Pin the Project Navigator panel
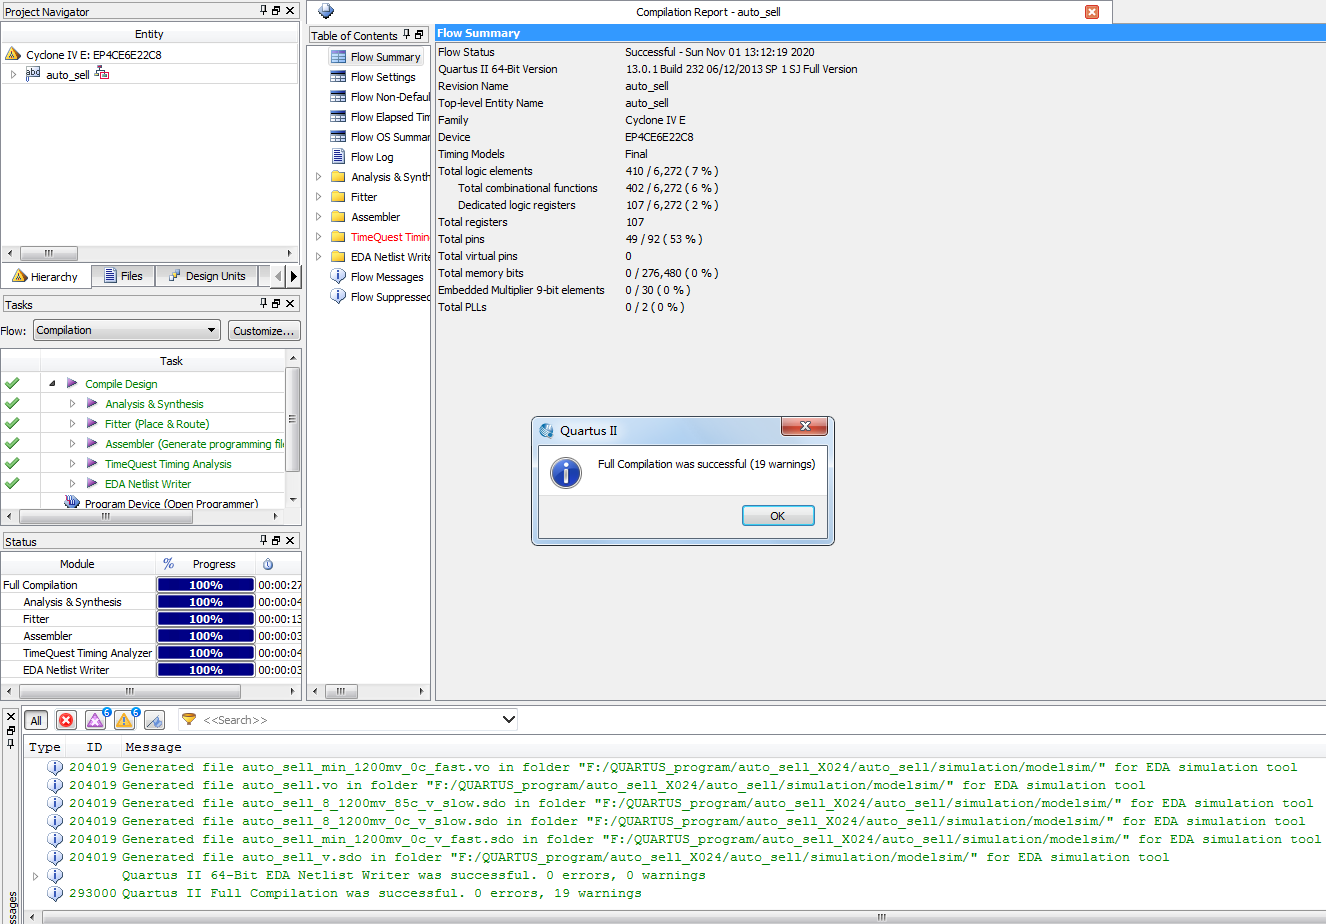This screenshot has width=1326, height=924. coord(264,10)
